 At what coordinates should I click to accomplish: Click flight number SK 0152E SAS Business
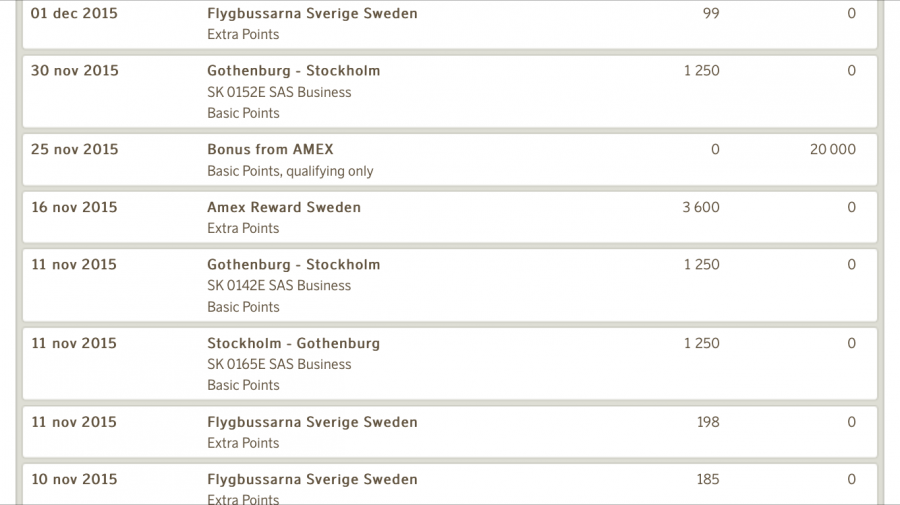[279, 92]
